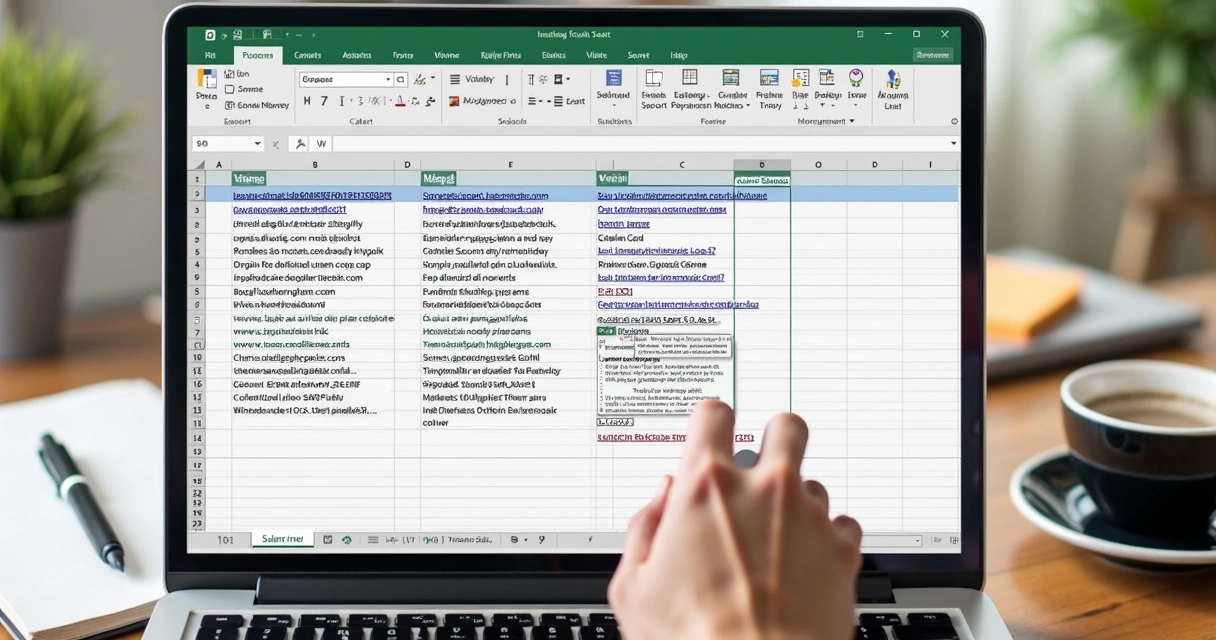Screen dimensions: 1216x640
Task: Expand the Name Box dropdown arrow
Action: pos(257,143)
